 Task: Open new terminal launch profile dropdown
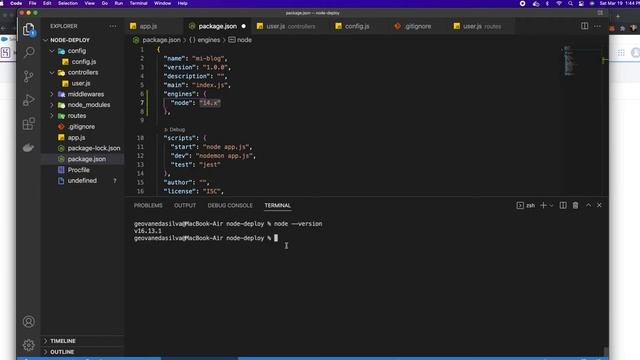tap(551, 206)
